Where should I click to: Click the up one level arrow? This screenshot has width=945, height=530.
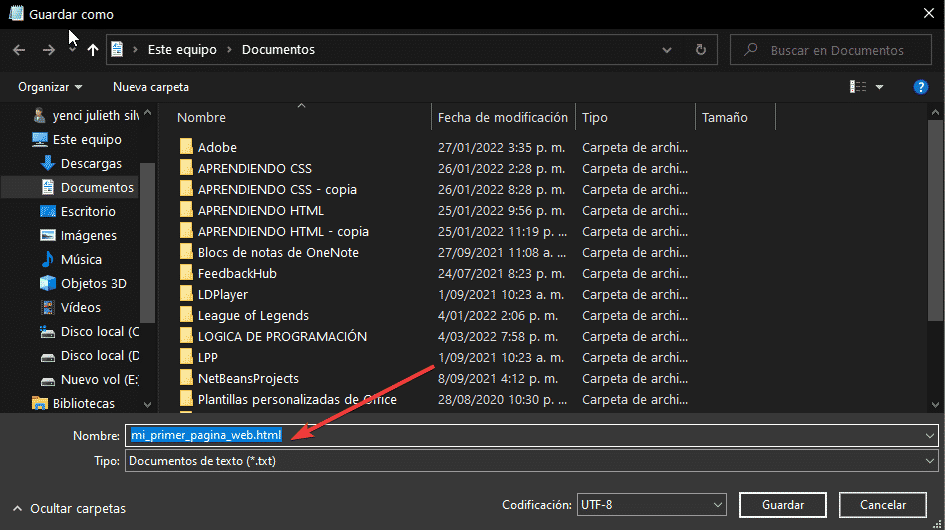tap(93, 49)
